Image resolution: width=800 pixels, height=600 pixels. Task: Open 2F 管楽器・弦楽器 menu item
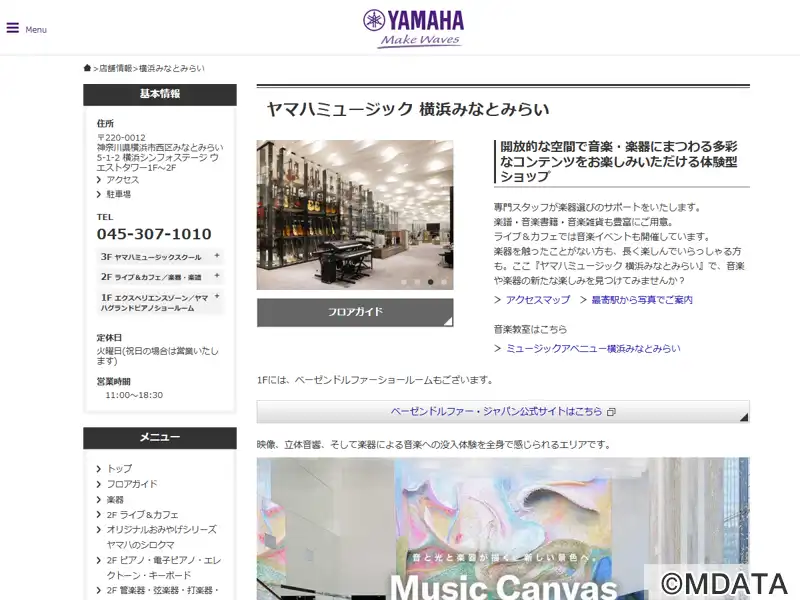(x=162, y=591)
